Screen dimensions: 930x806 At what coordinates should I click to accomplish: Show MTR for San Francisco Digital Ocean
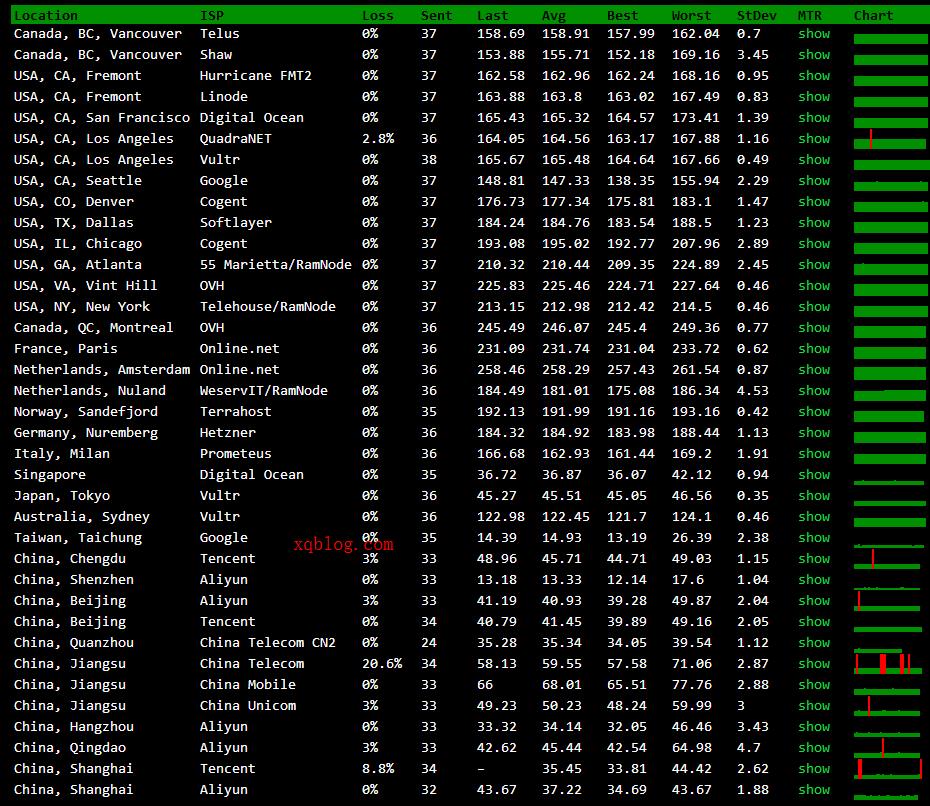814,117
